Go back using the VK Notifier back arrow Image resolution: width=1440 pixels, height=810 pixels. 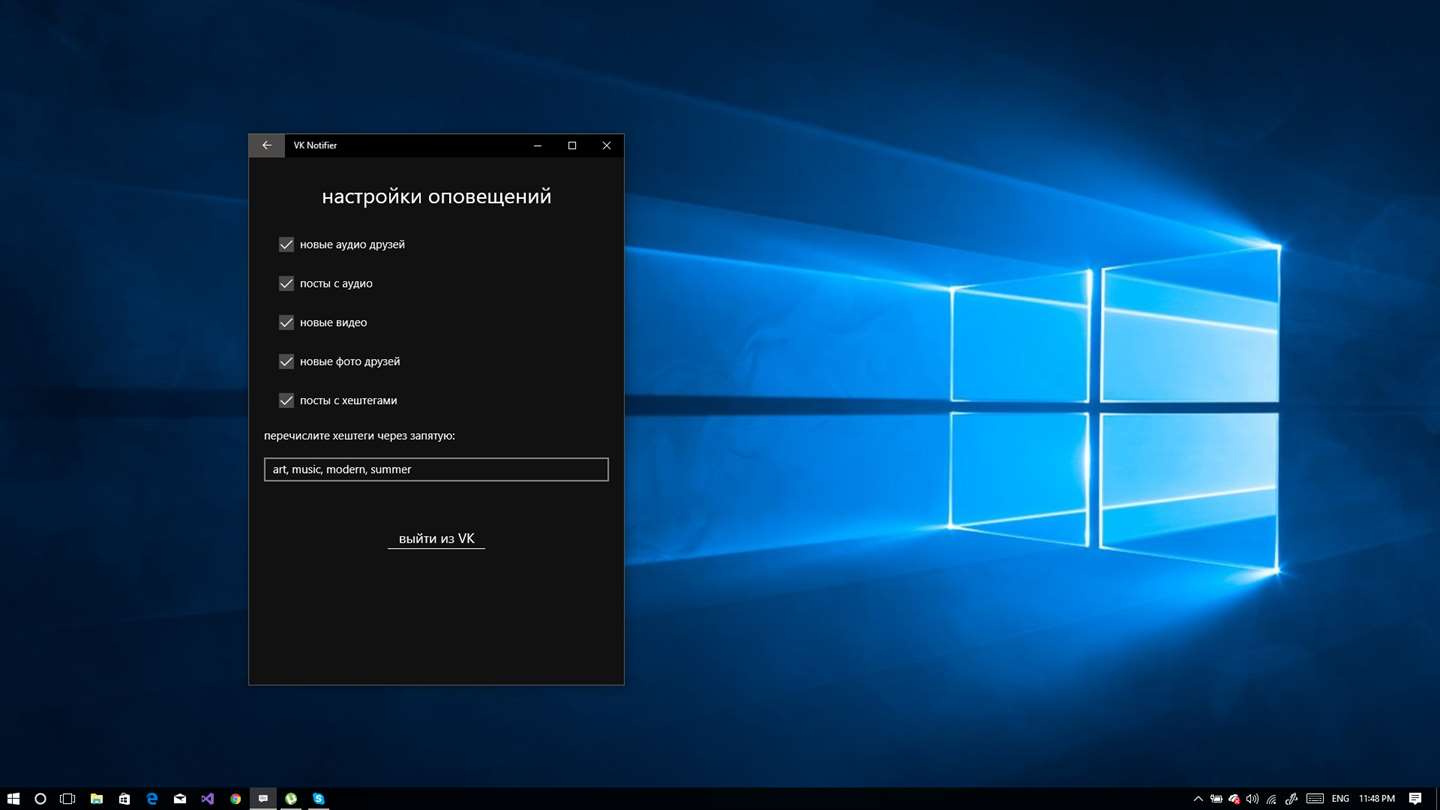point(266,146)
